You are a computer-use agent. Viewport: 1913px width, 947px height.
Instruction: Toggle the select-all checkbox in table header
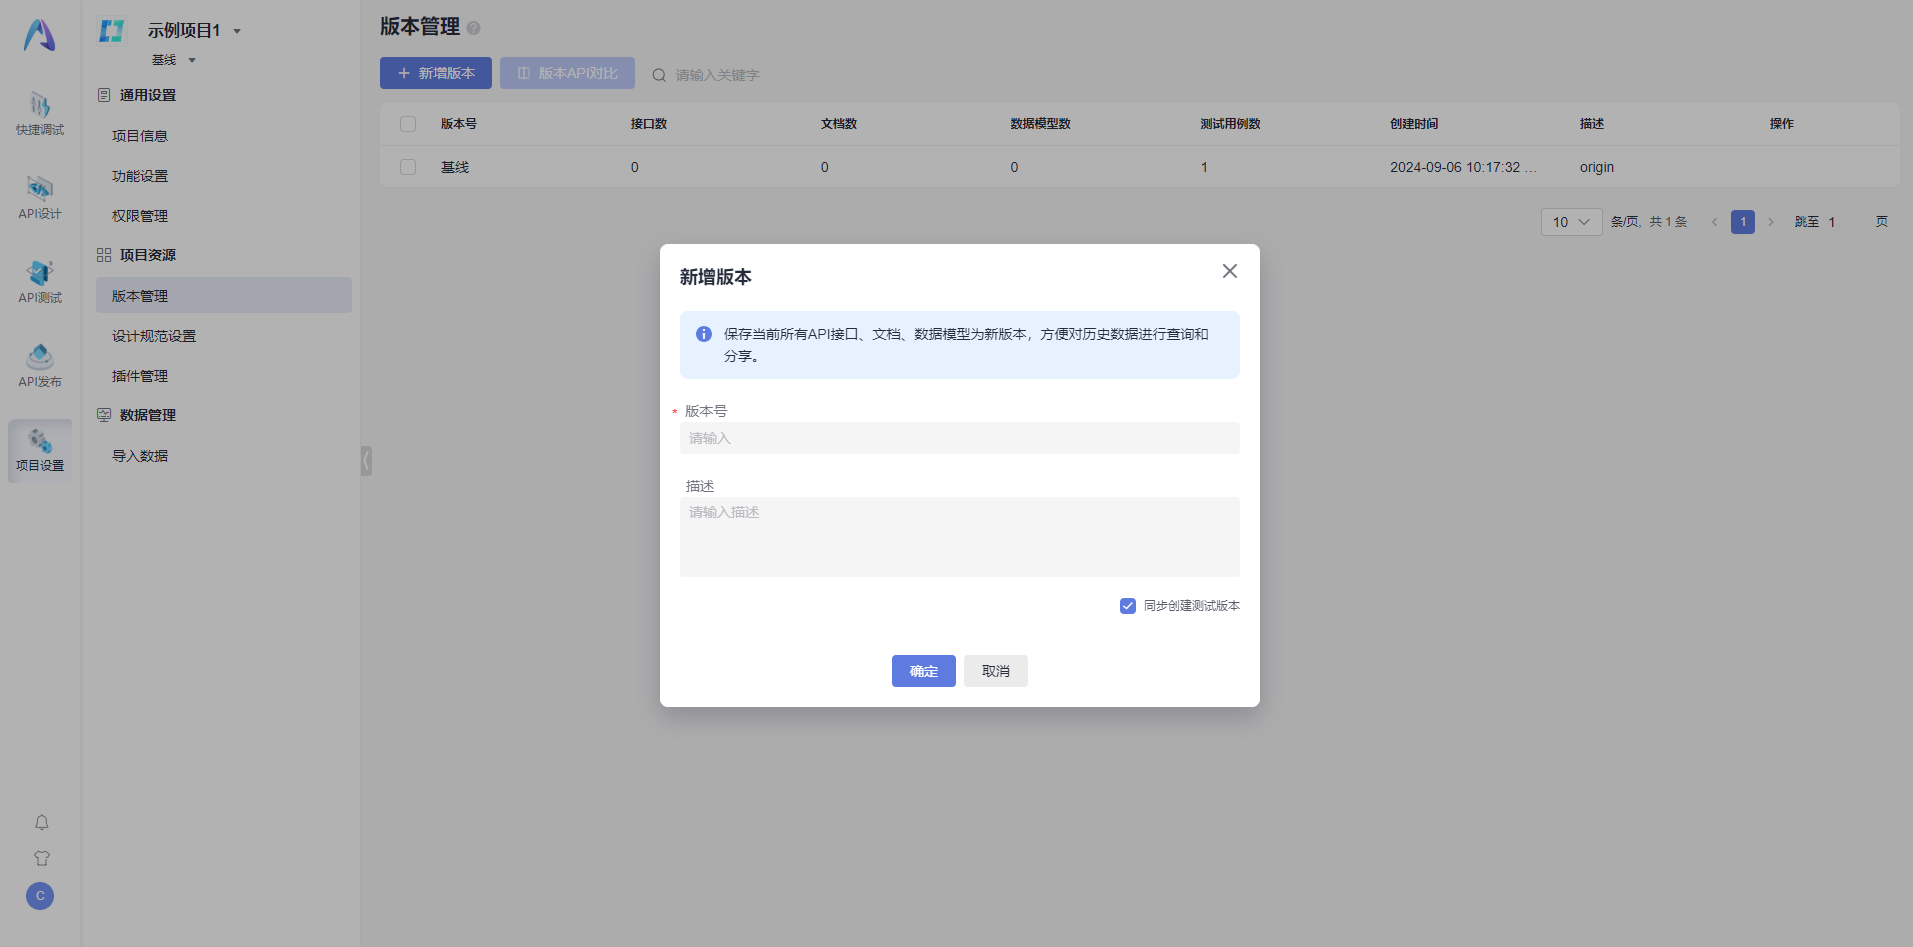pos(408,124)
